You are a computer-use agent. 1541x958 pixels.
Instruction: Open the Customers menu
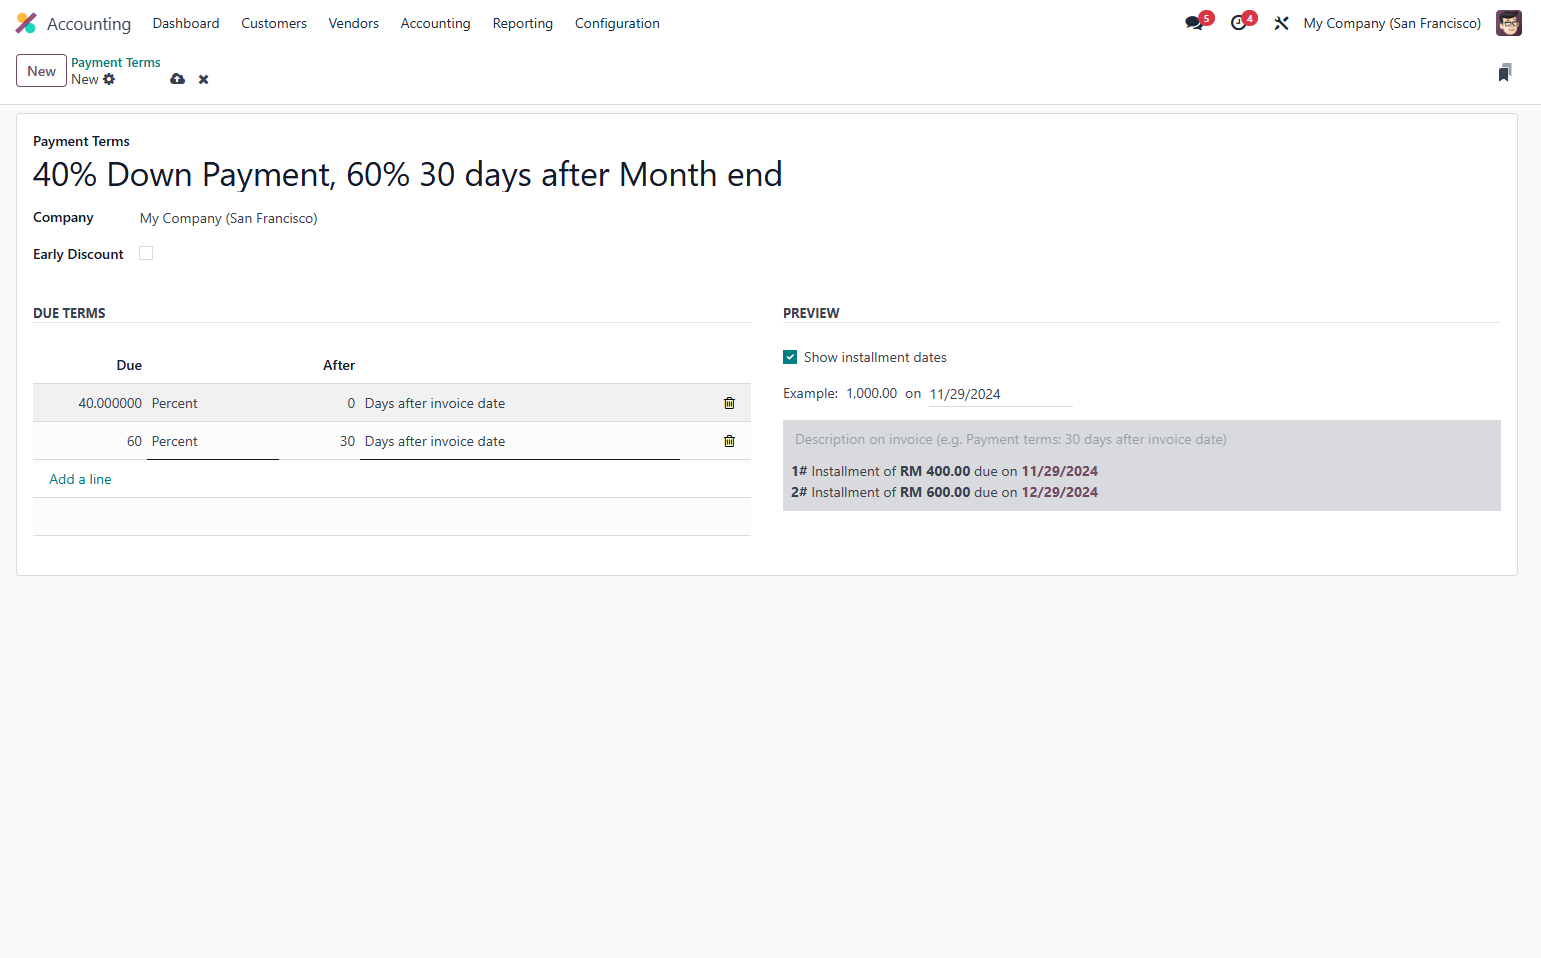pos(274,23)
